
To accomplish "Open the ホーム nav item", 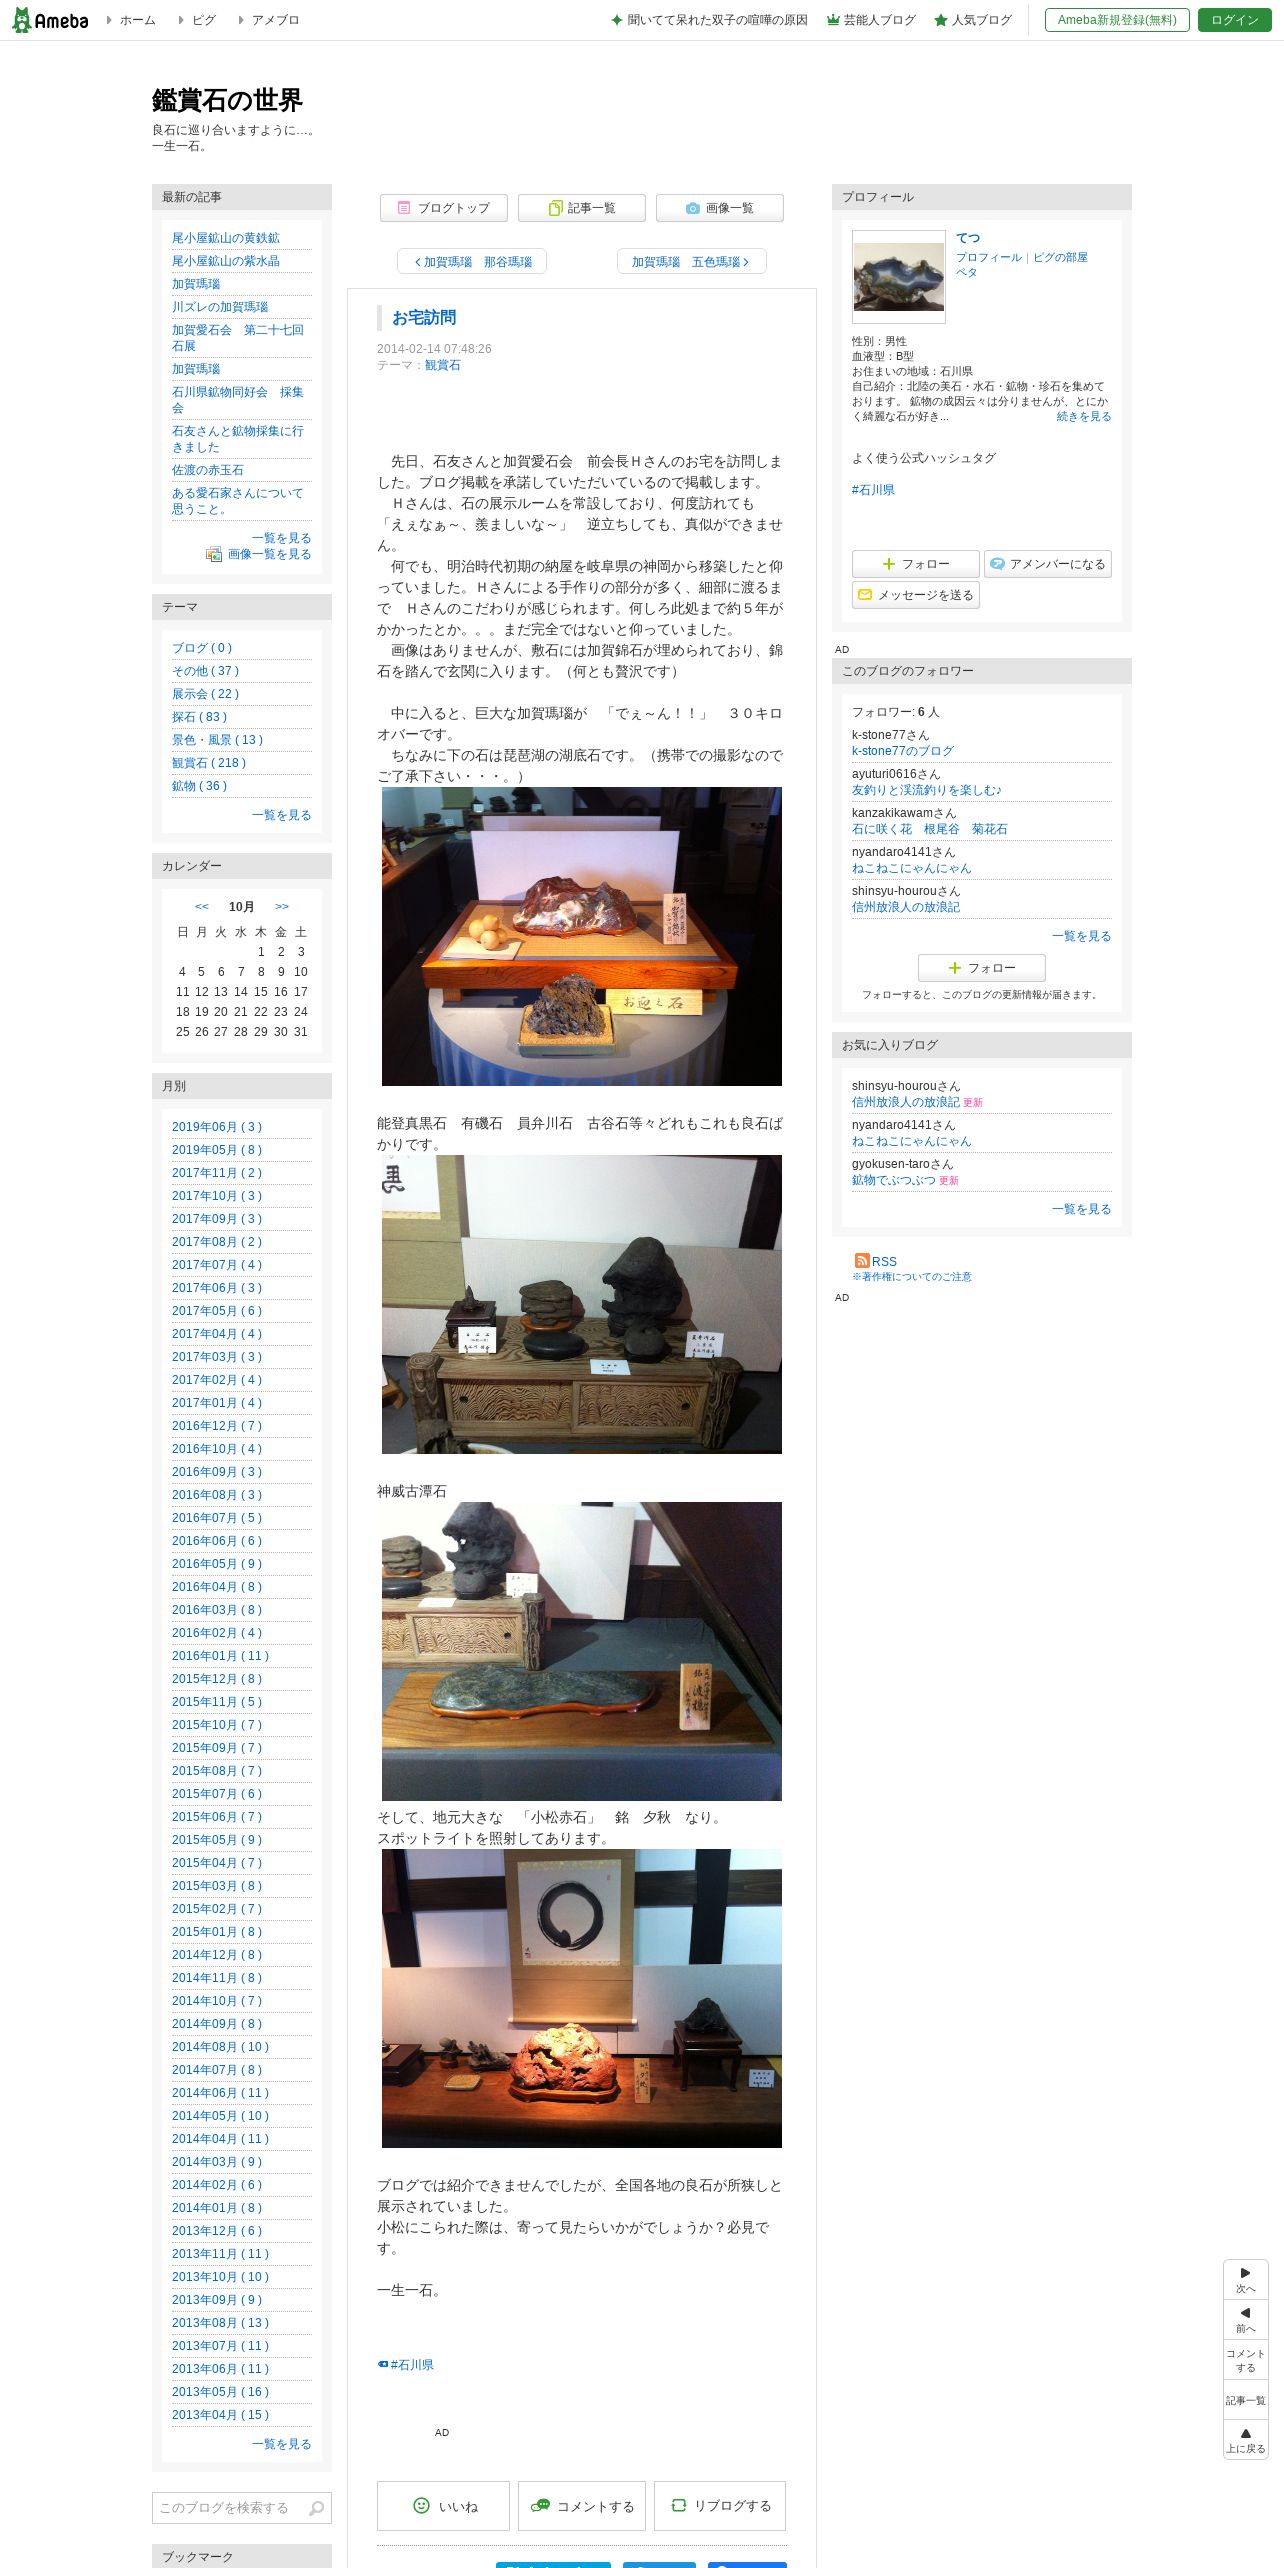I will [x=137, y=20].
